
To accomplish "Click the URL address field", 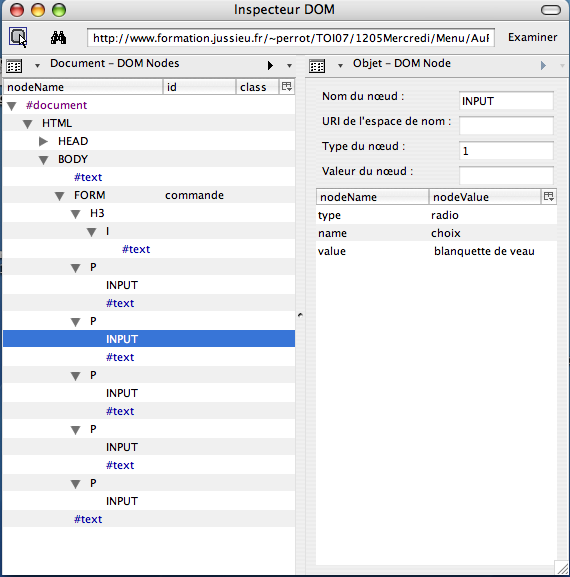I will 291,38.
